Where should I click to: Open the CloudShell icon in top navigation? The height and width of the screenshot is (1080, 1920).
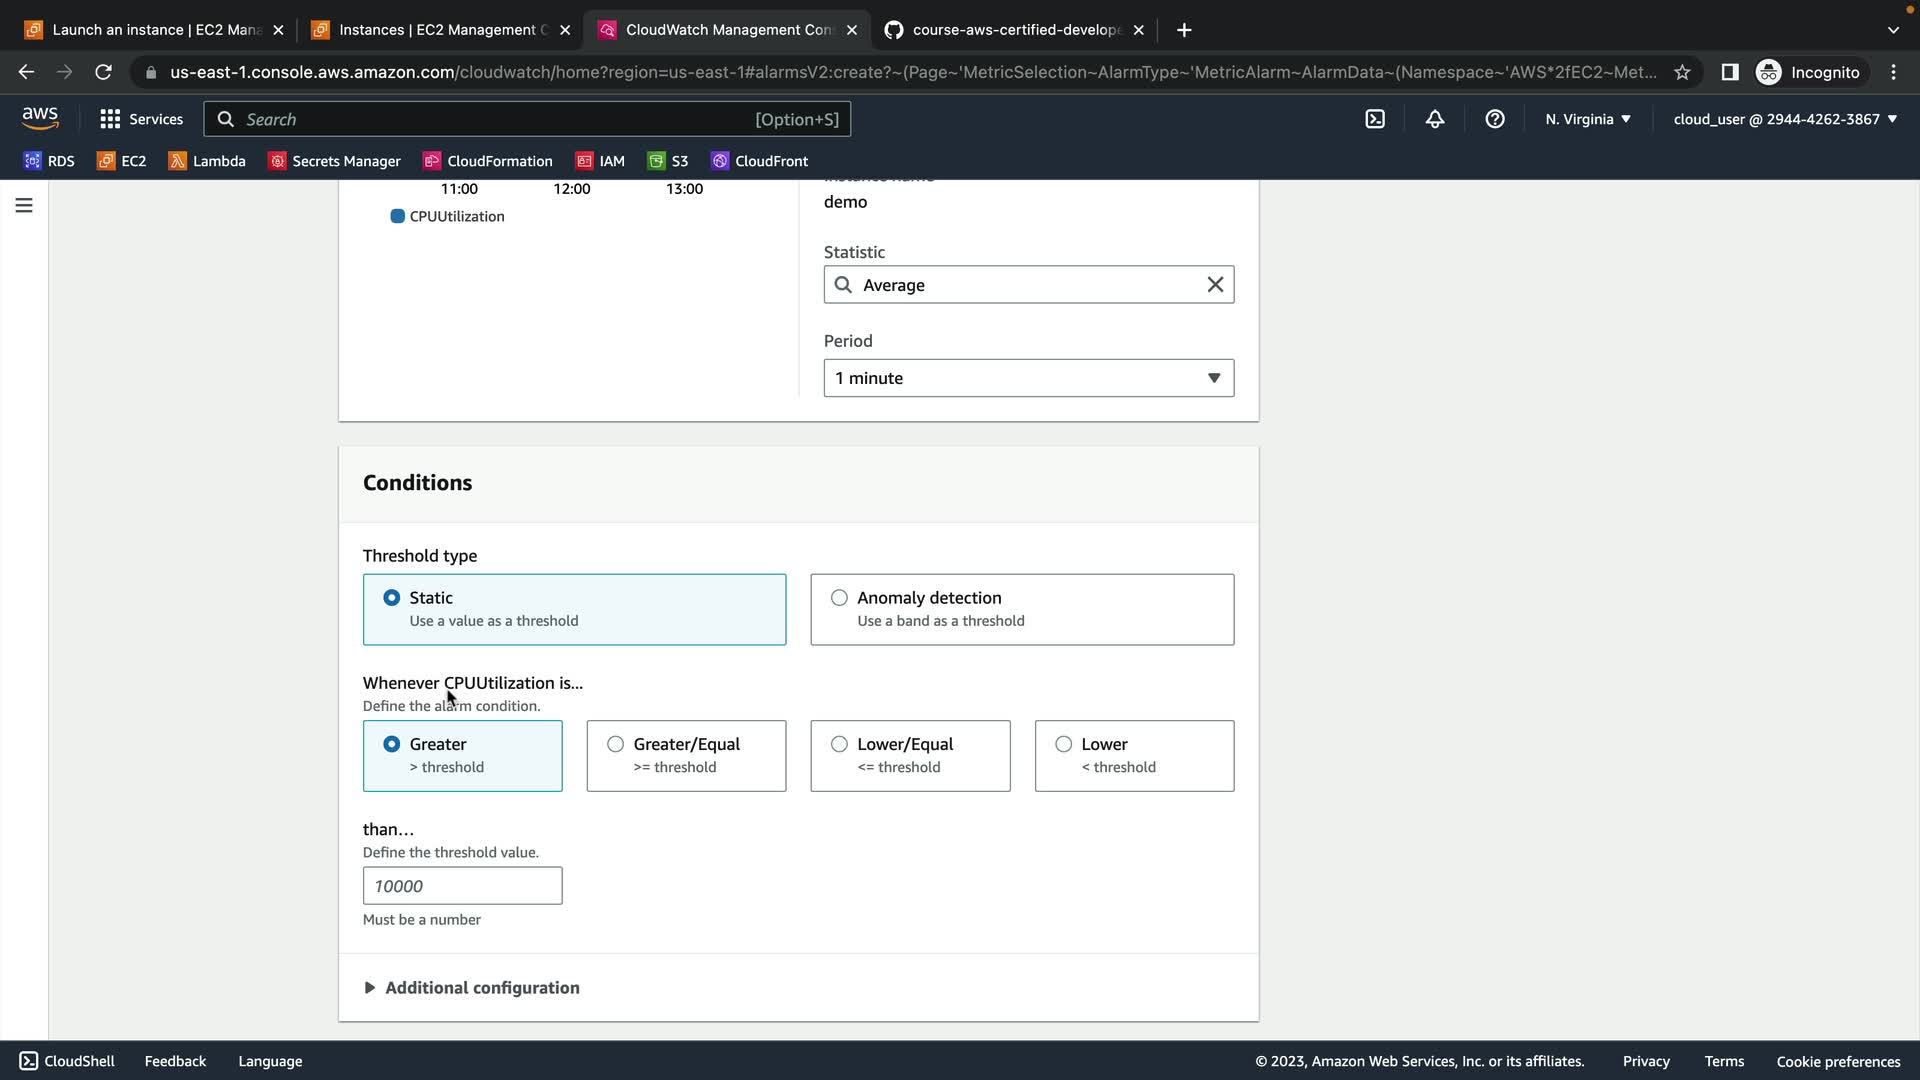(x=1375, y=119)
